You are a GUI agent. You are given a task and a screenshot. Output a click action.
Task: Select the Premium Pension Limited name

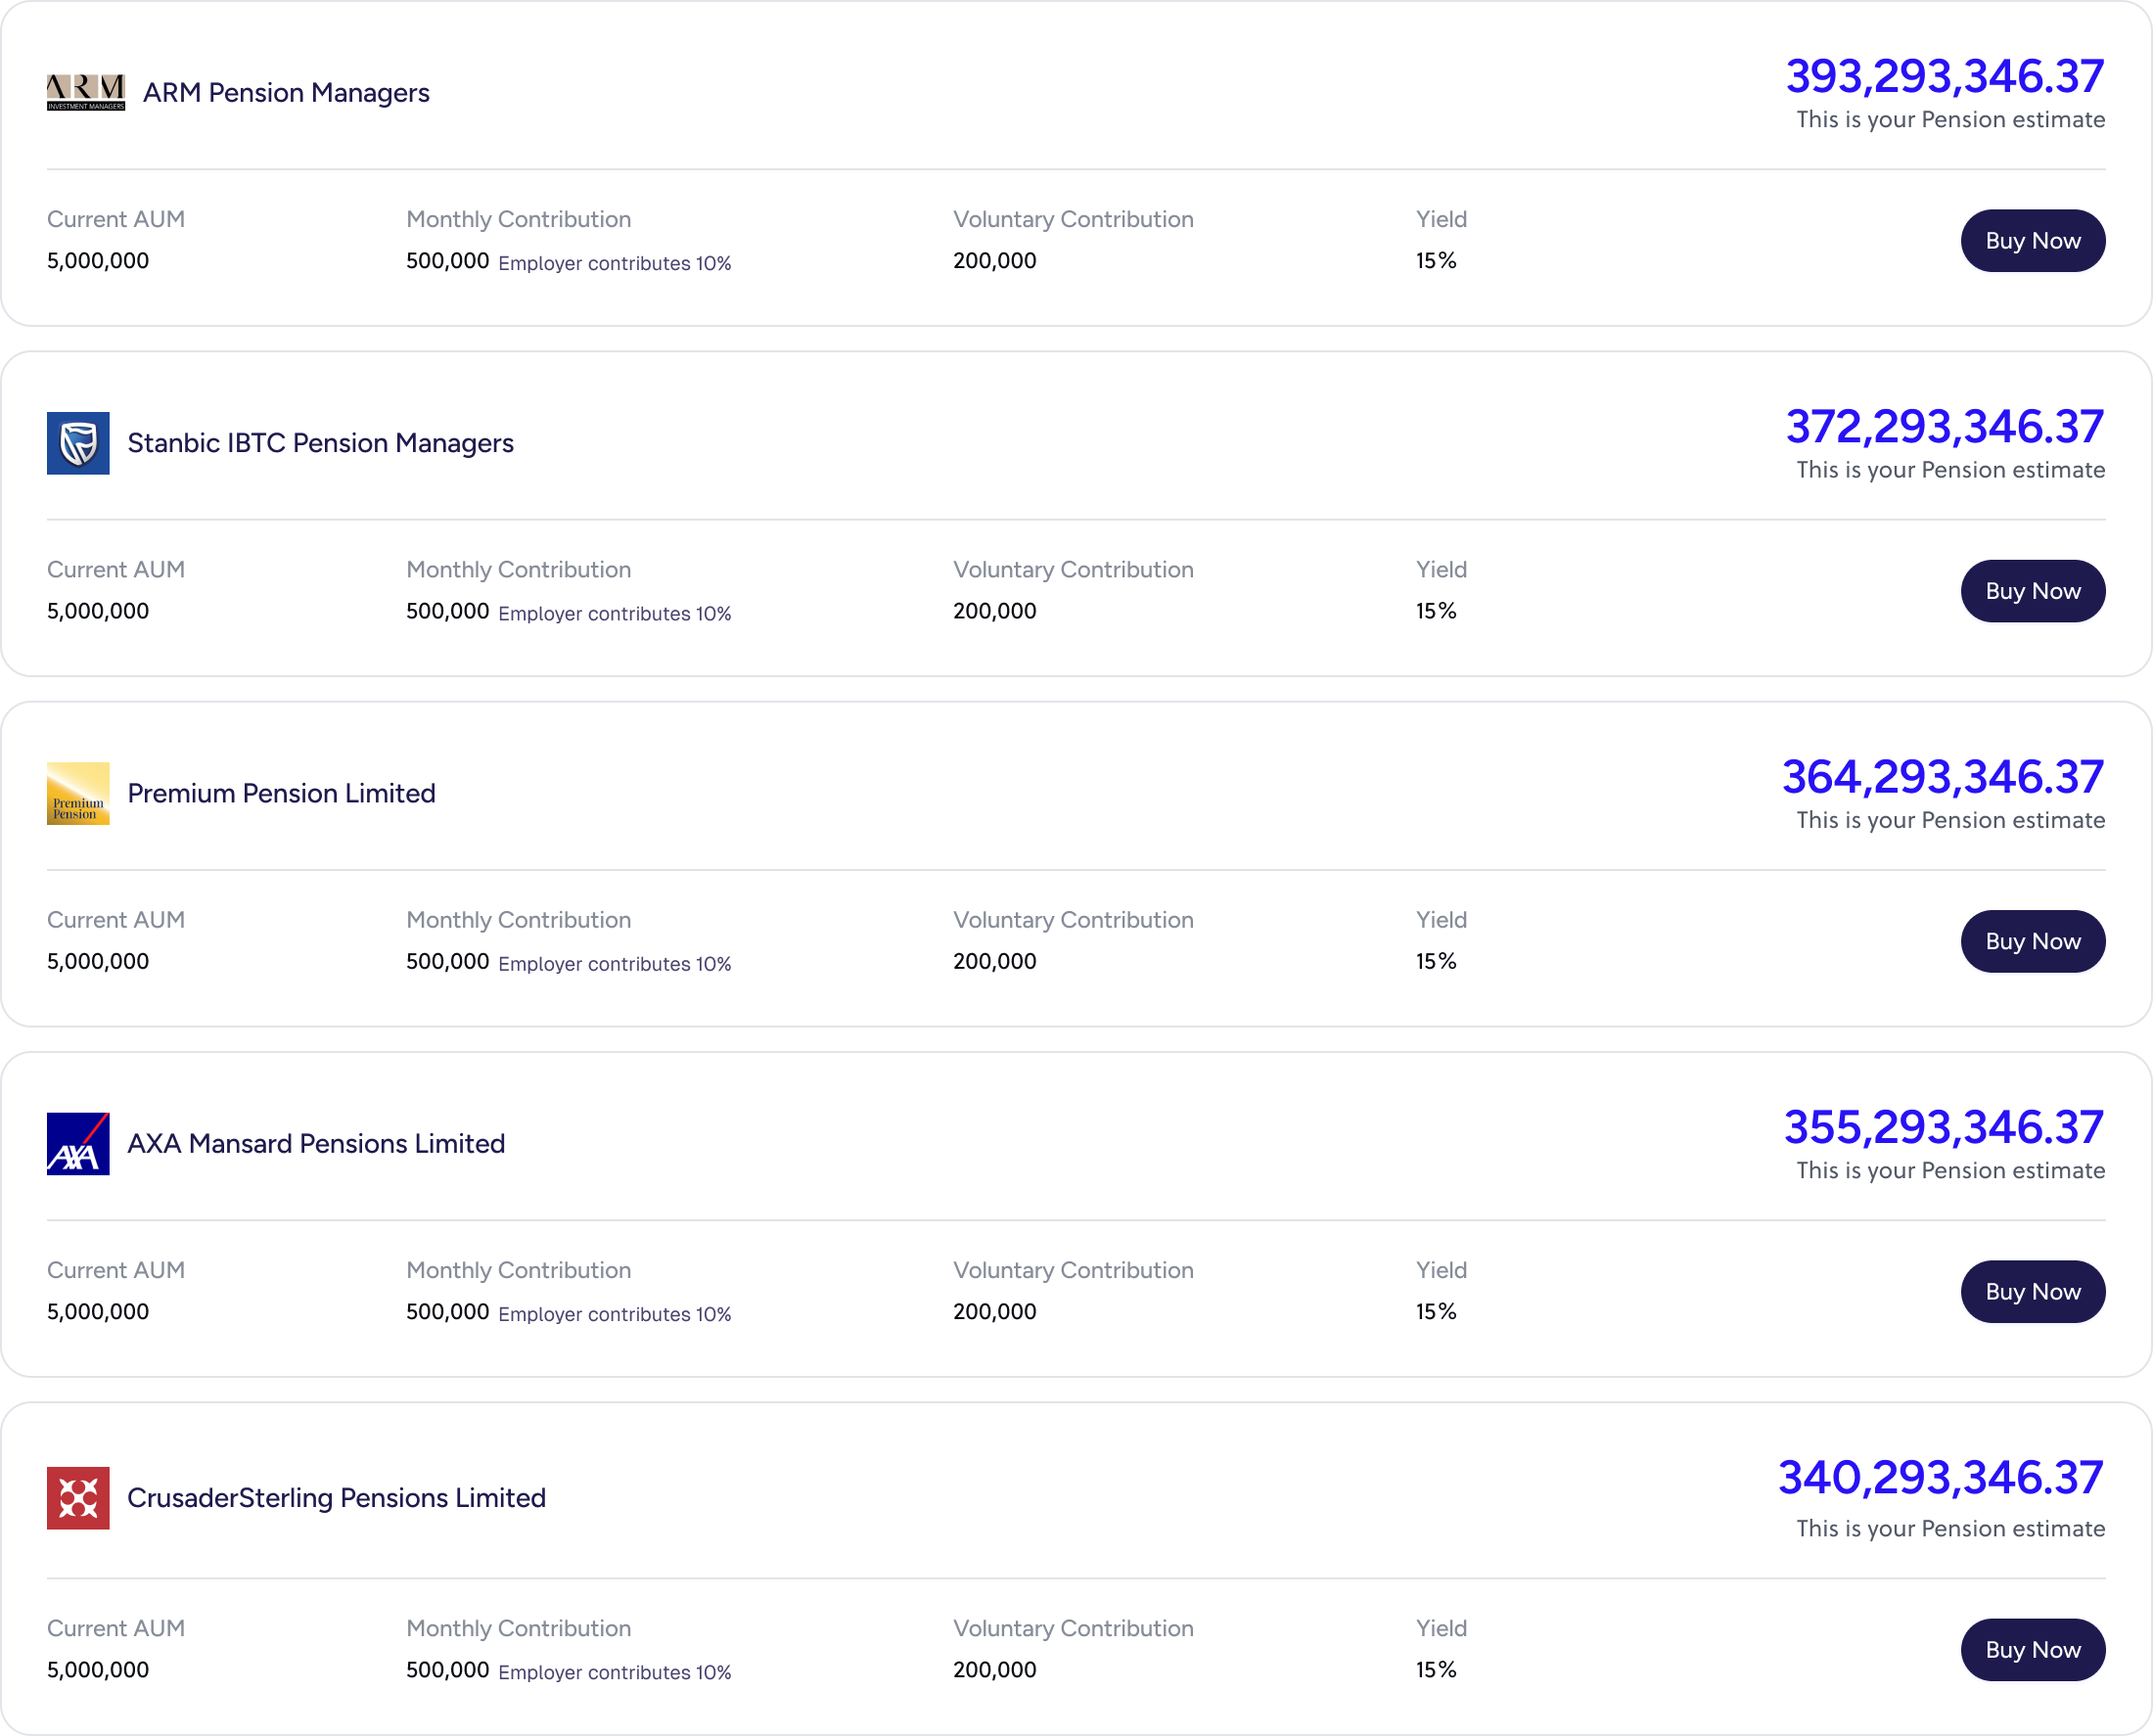pyautogui.click(x=281, y=793)
